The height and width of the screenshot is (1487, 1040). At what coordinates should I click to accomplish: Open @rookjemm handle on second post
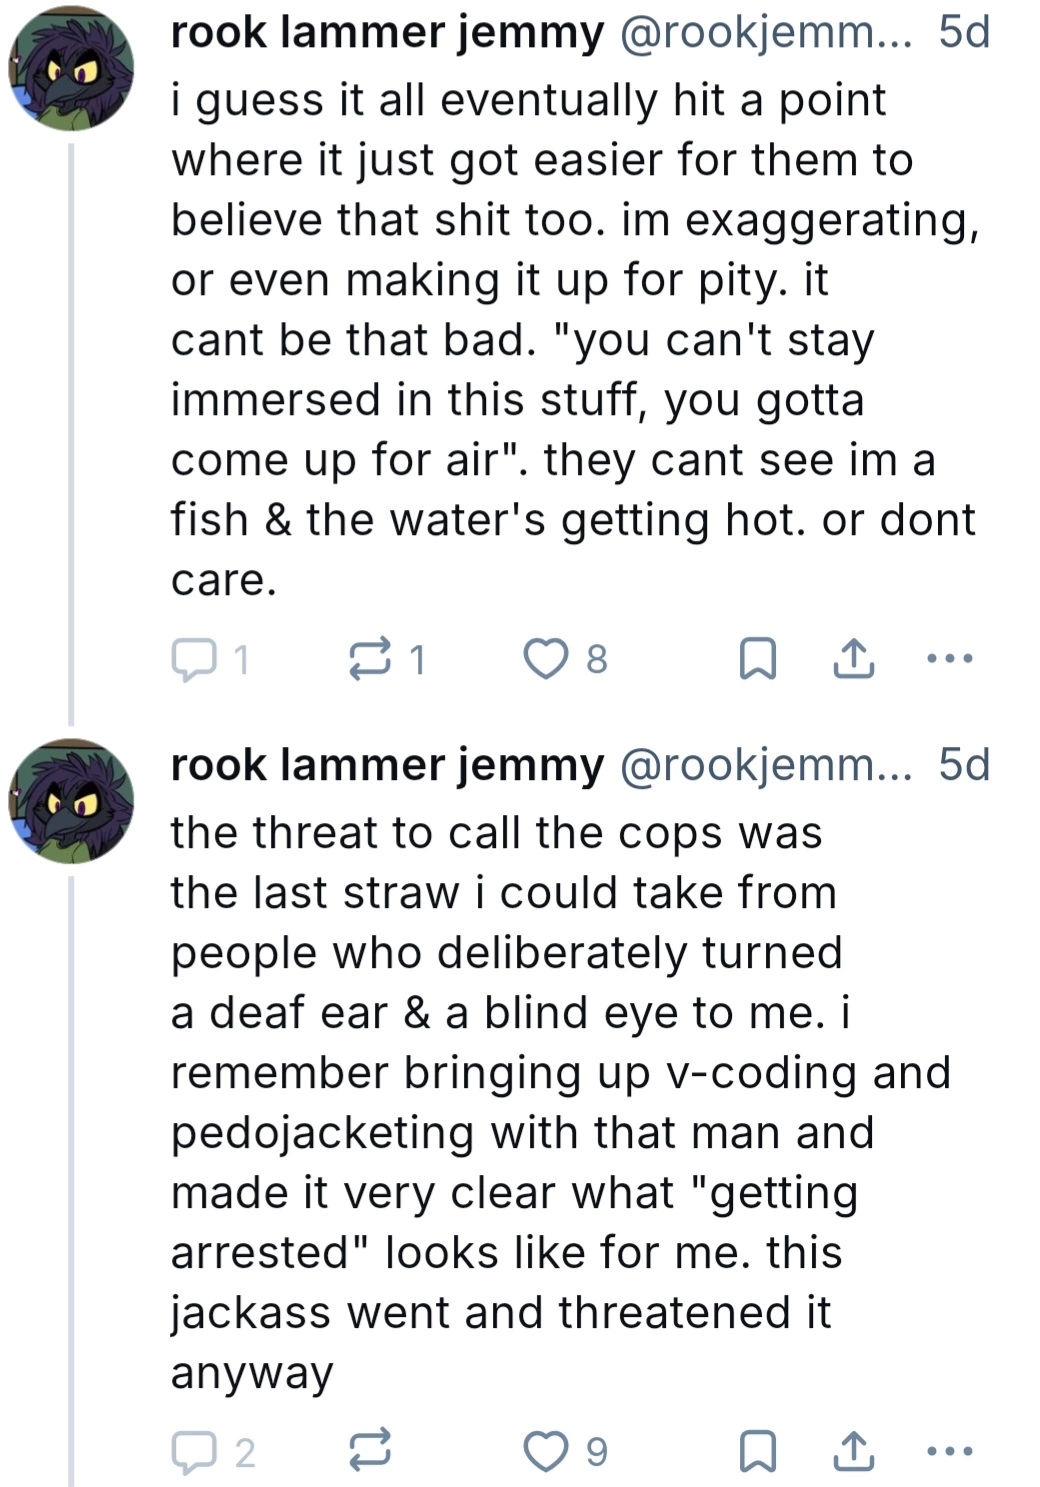coord(766,766)
